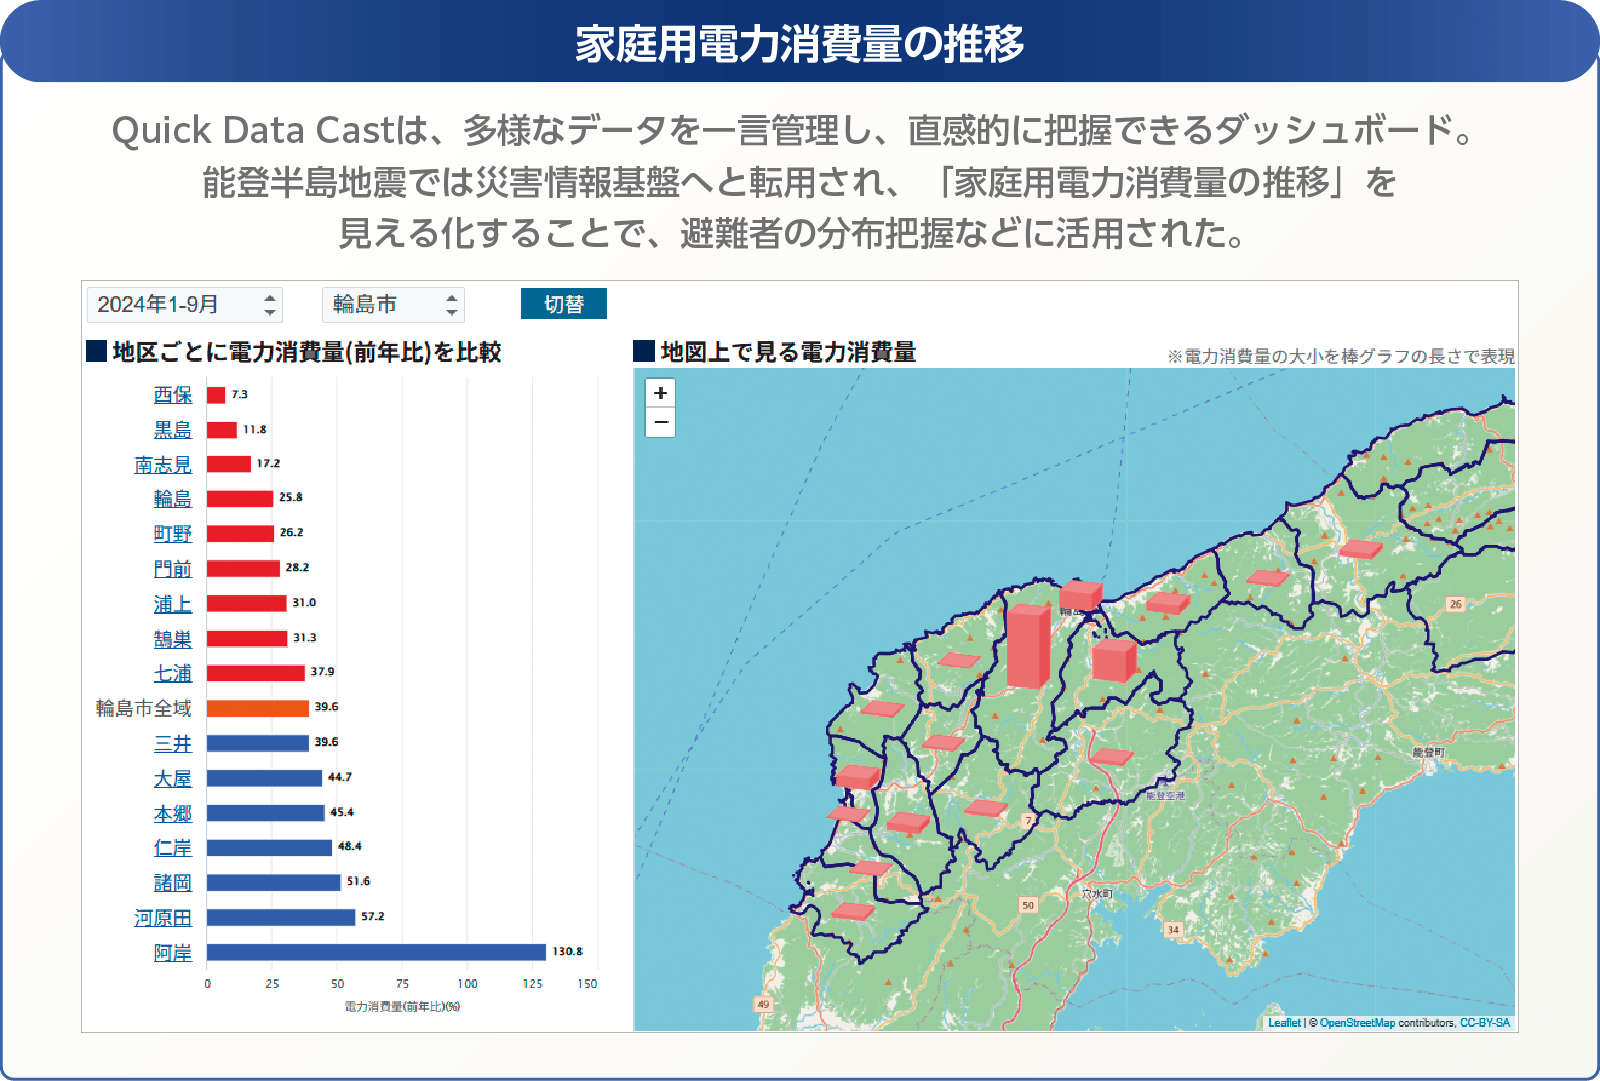
Task: Click route 26 road marker on map
Action: coord(1456,604)
